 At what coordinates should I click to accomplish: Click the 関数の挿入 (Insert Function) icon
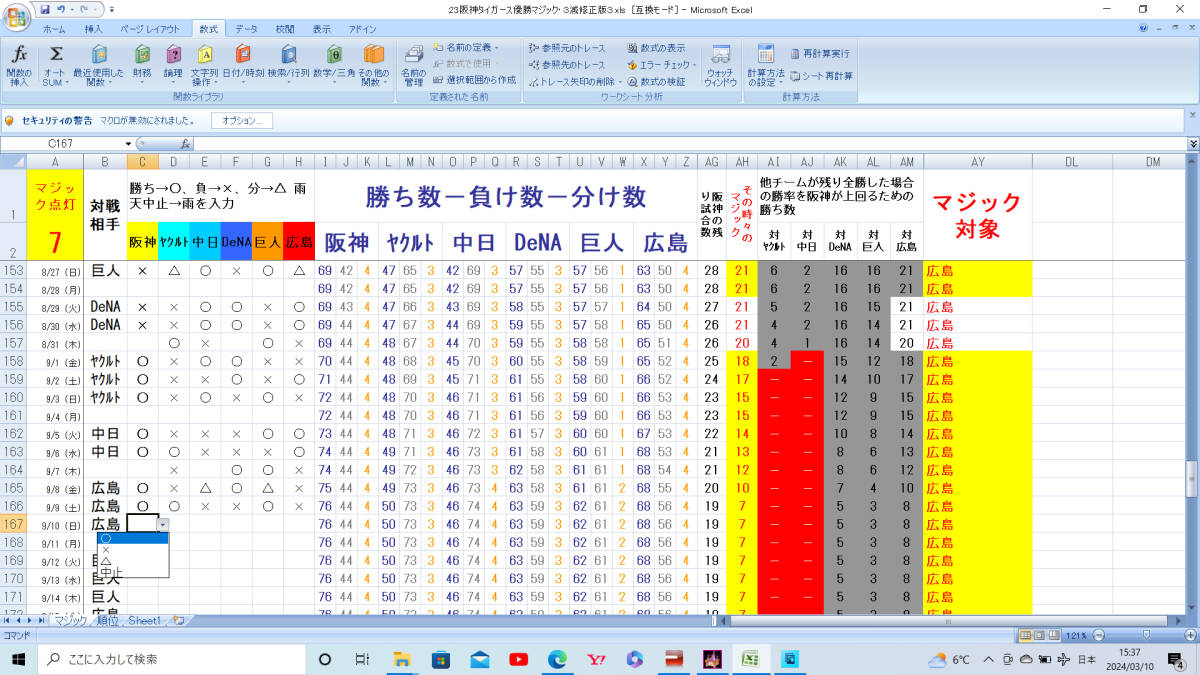click(19, 66)
